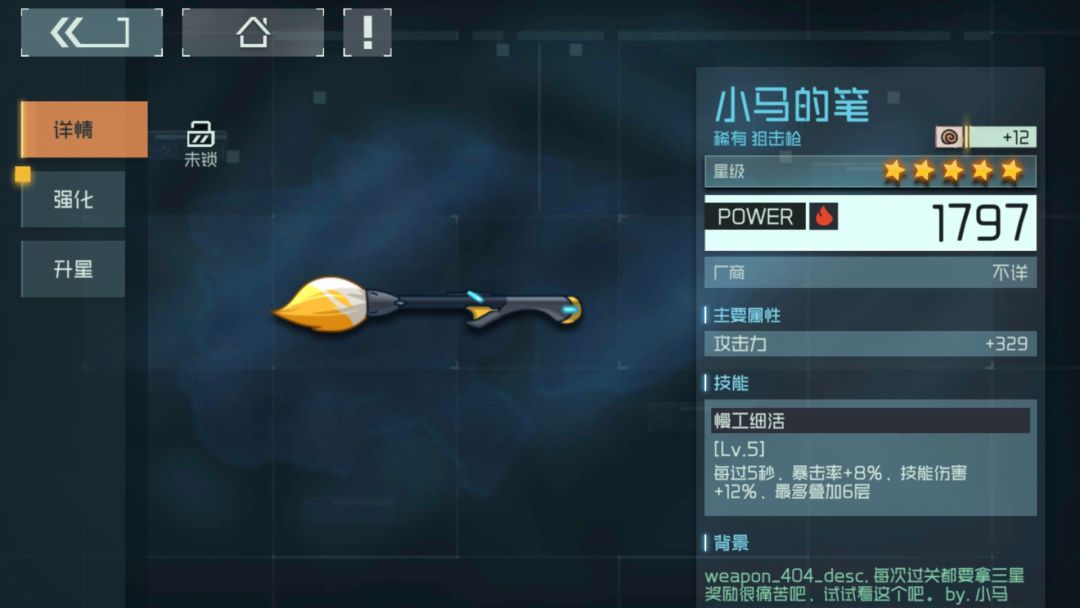Click the 背景 background section header
Viewport: 1080px width, 608px height.
pos(731,543)
